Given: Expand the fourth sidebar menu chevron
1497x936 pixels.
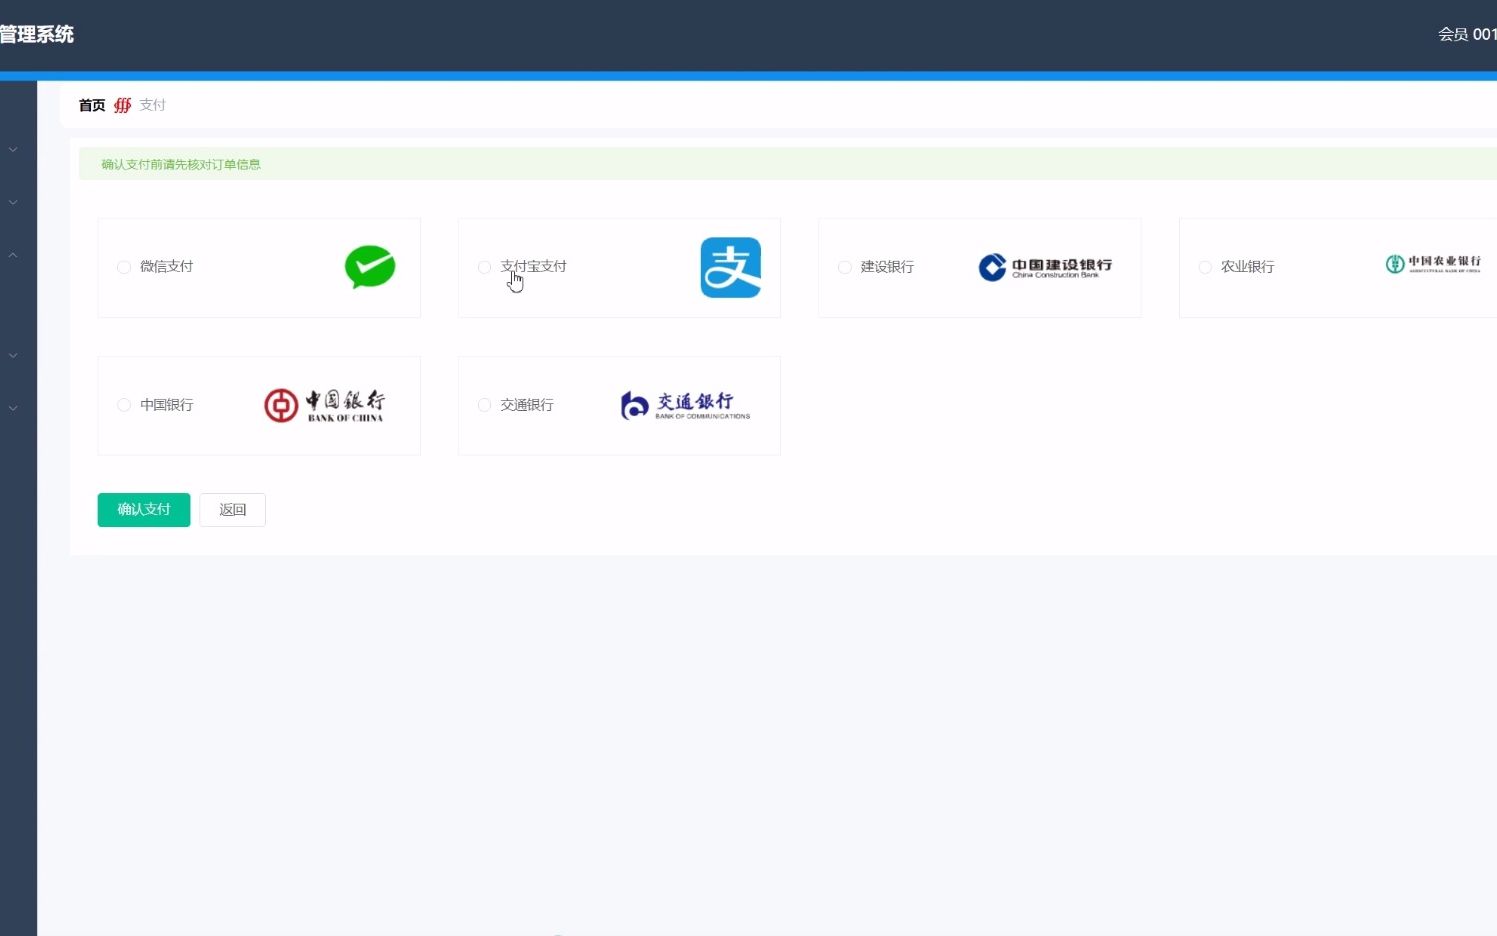Looking at the screenshot, I should pyautogui.click(x=13, y=355).
